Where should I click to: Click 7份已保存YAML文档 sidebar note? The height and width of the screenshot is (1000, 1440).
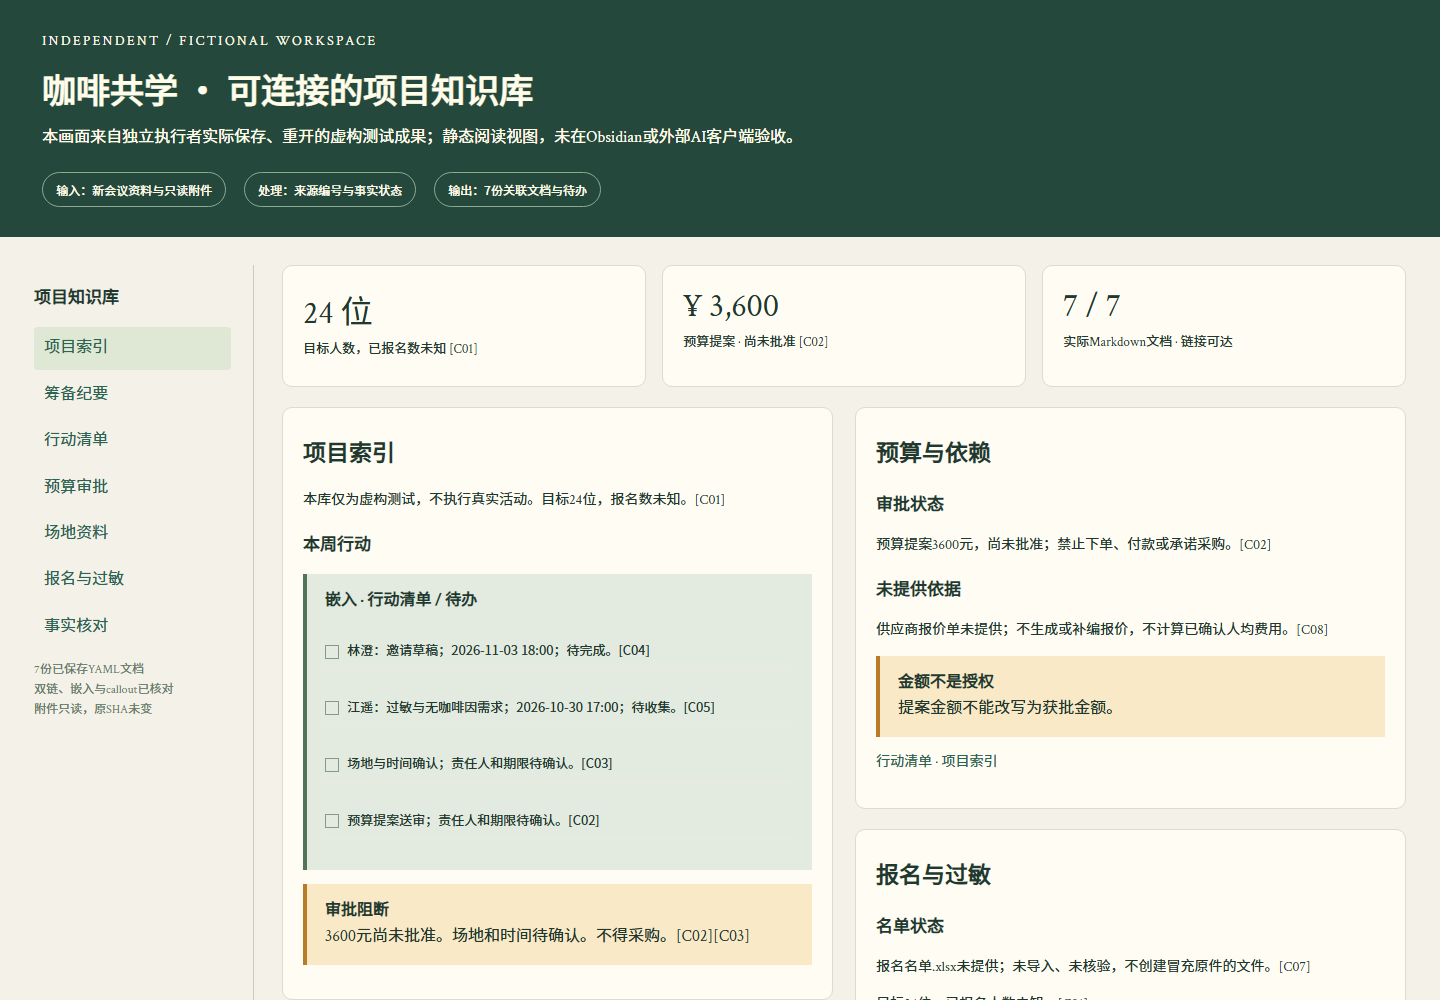pos(89,669)
